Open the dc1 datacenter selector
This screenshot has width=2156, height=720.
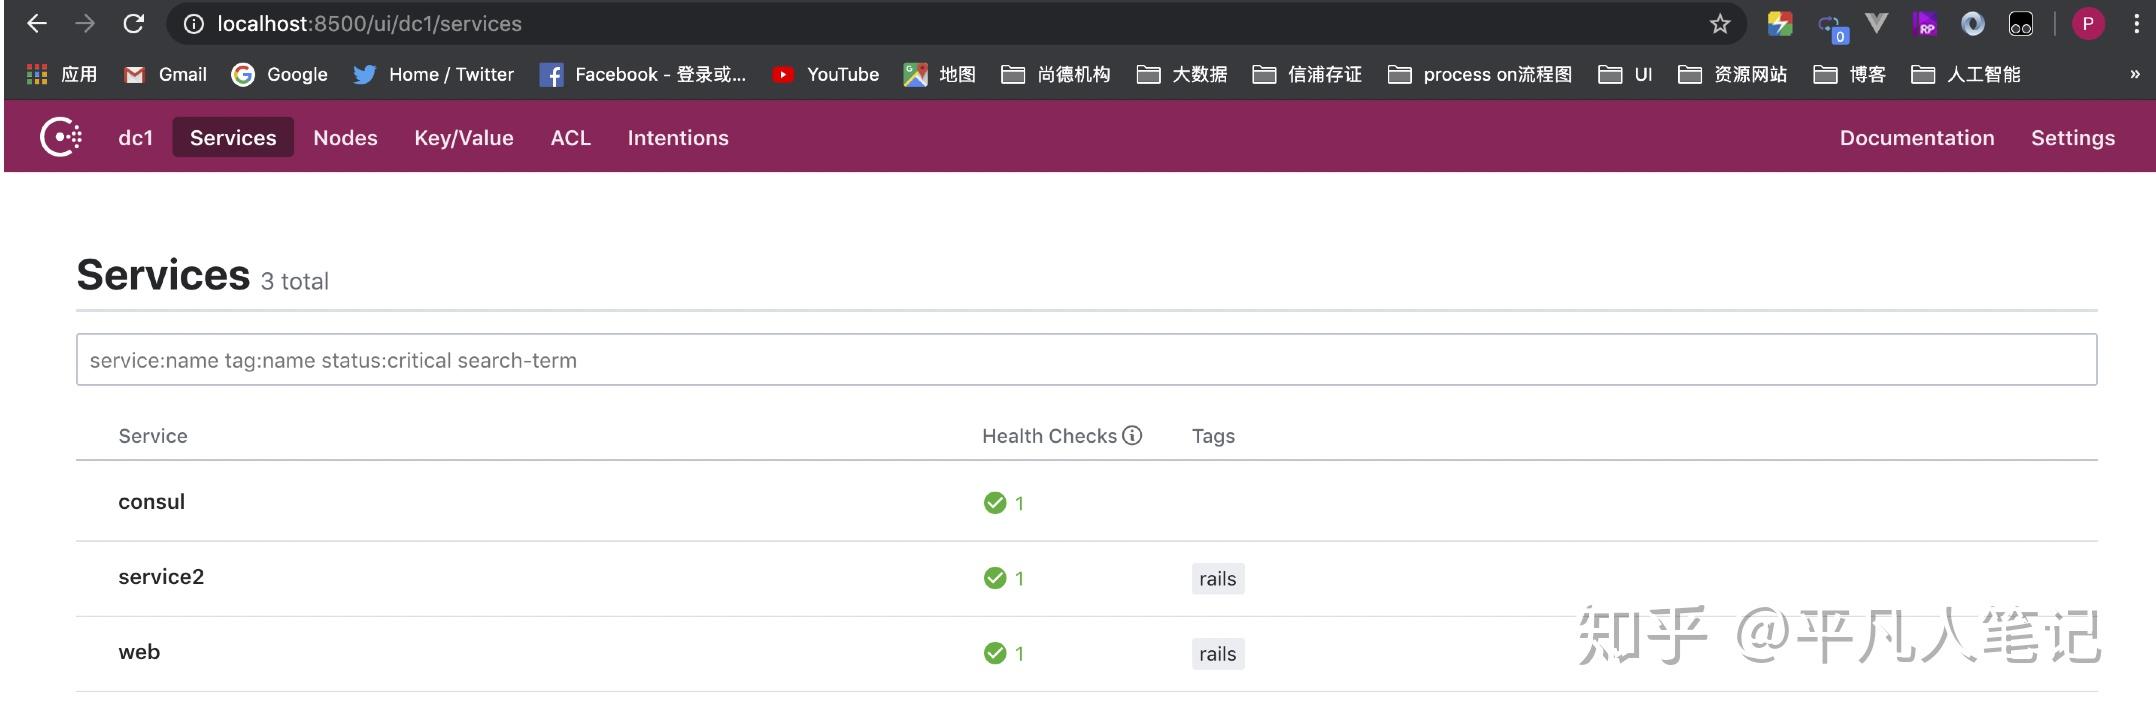click(135, 138)
